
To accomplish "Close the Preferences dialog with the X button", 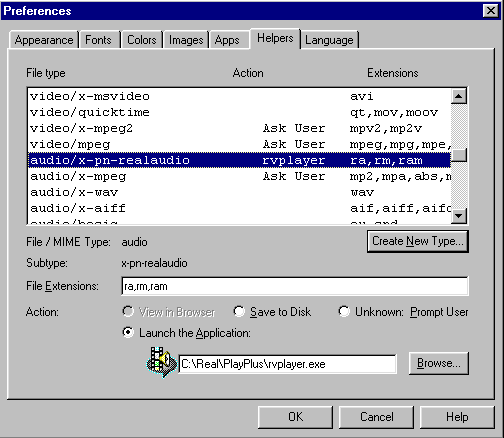I will (491, 11).
